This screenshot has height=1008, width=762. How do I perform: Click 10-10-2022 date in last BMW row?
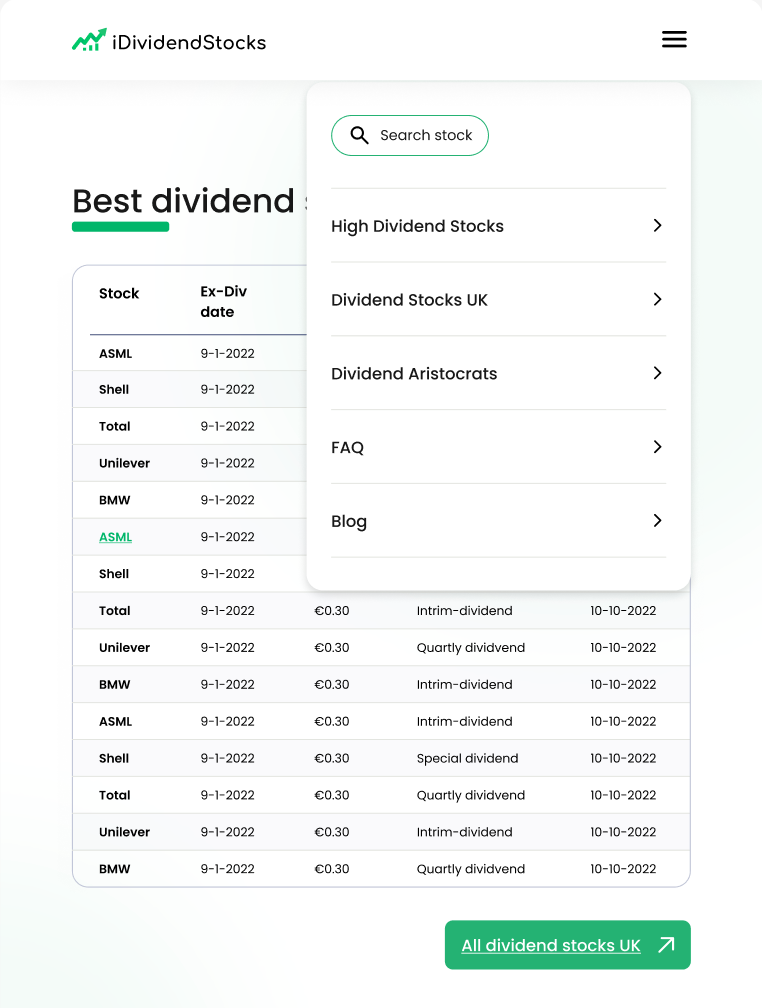point(622,868)
